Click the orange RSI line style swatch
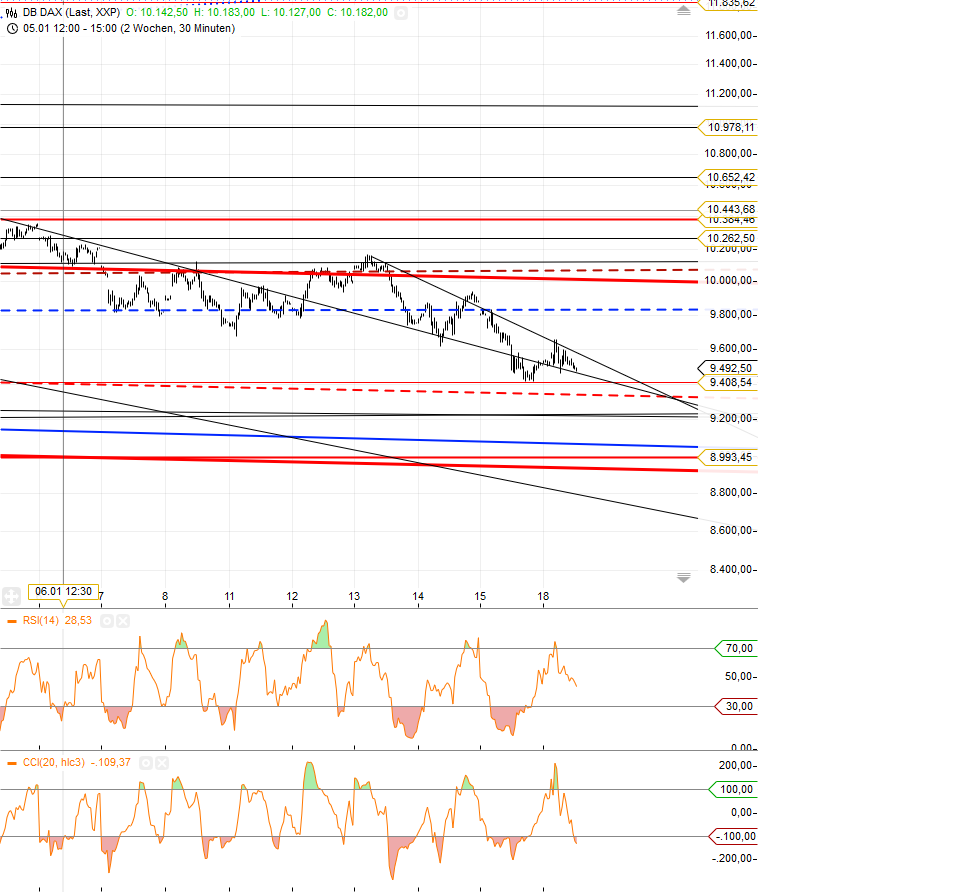Image resolution: width=958 pixels, height=892 pixels. pos(12,621)
